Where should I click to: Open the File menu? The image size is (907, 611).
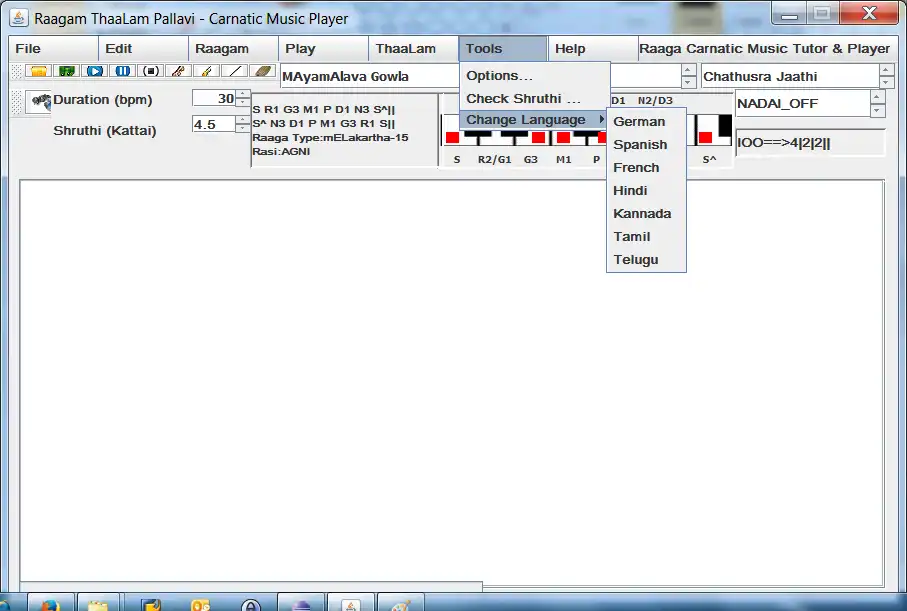pos(53,49)
